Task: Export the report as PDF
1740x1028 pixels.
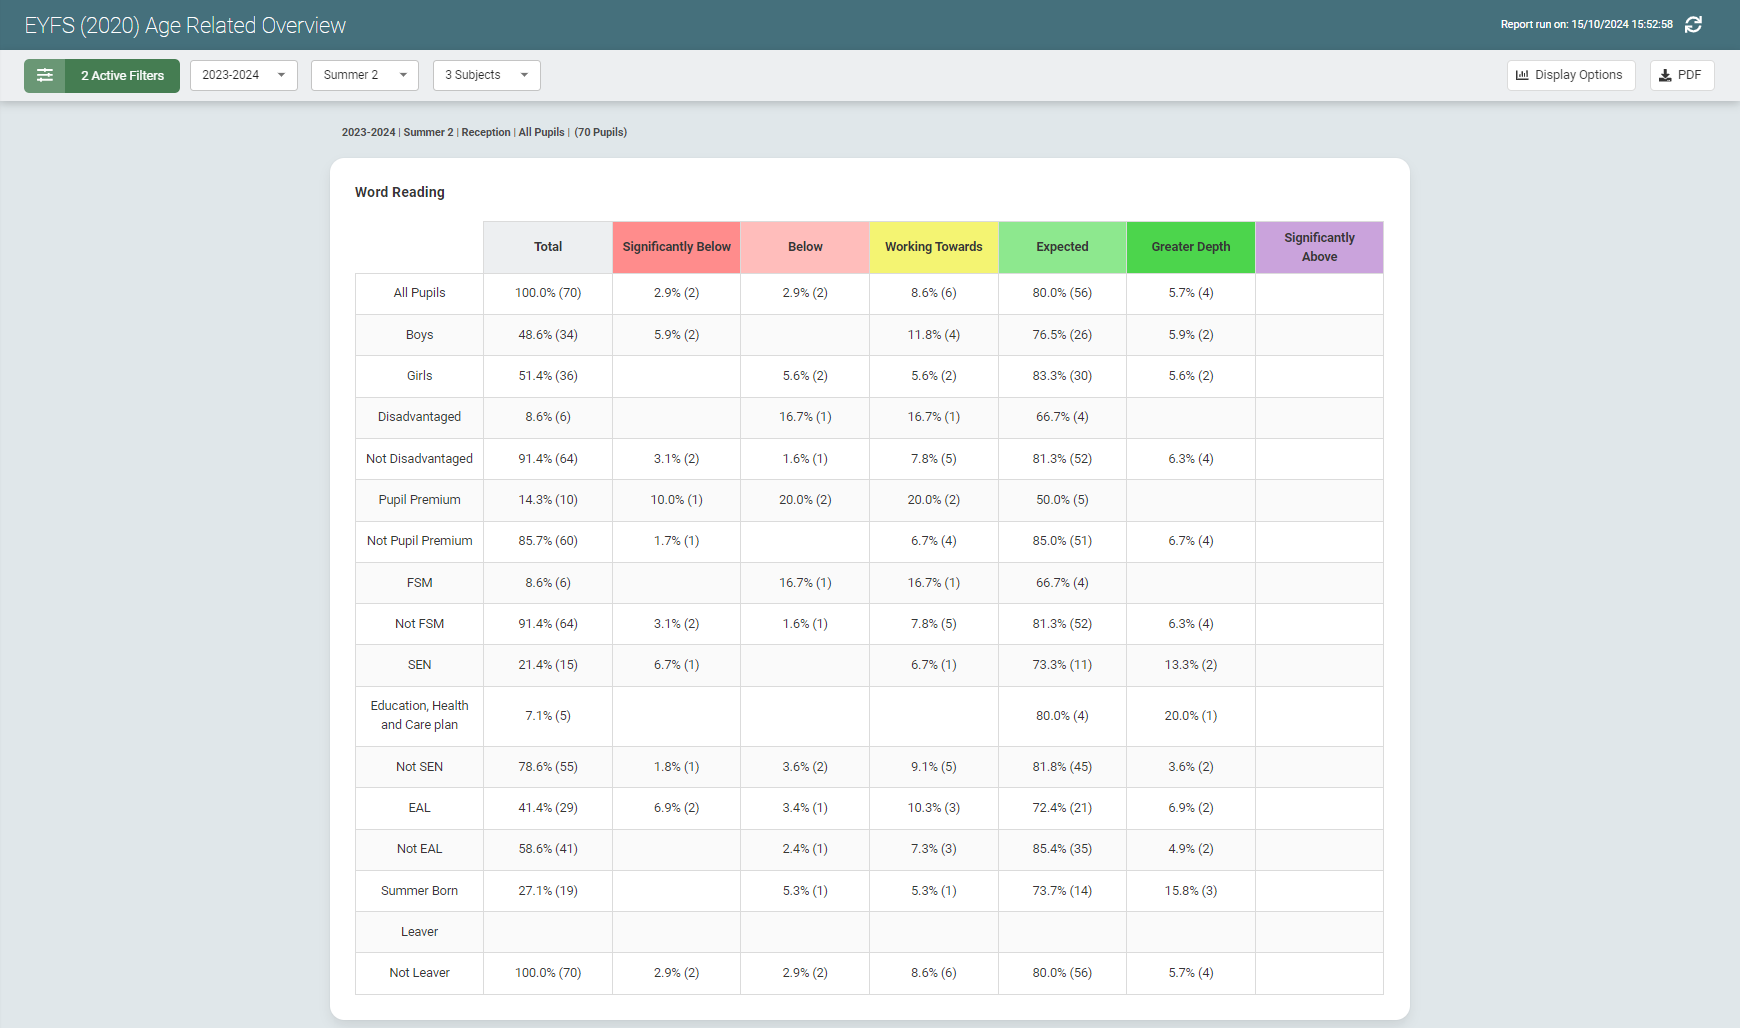Action: tap(1681, 75)
